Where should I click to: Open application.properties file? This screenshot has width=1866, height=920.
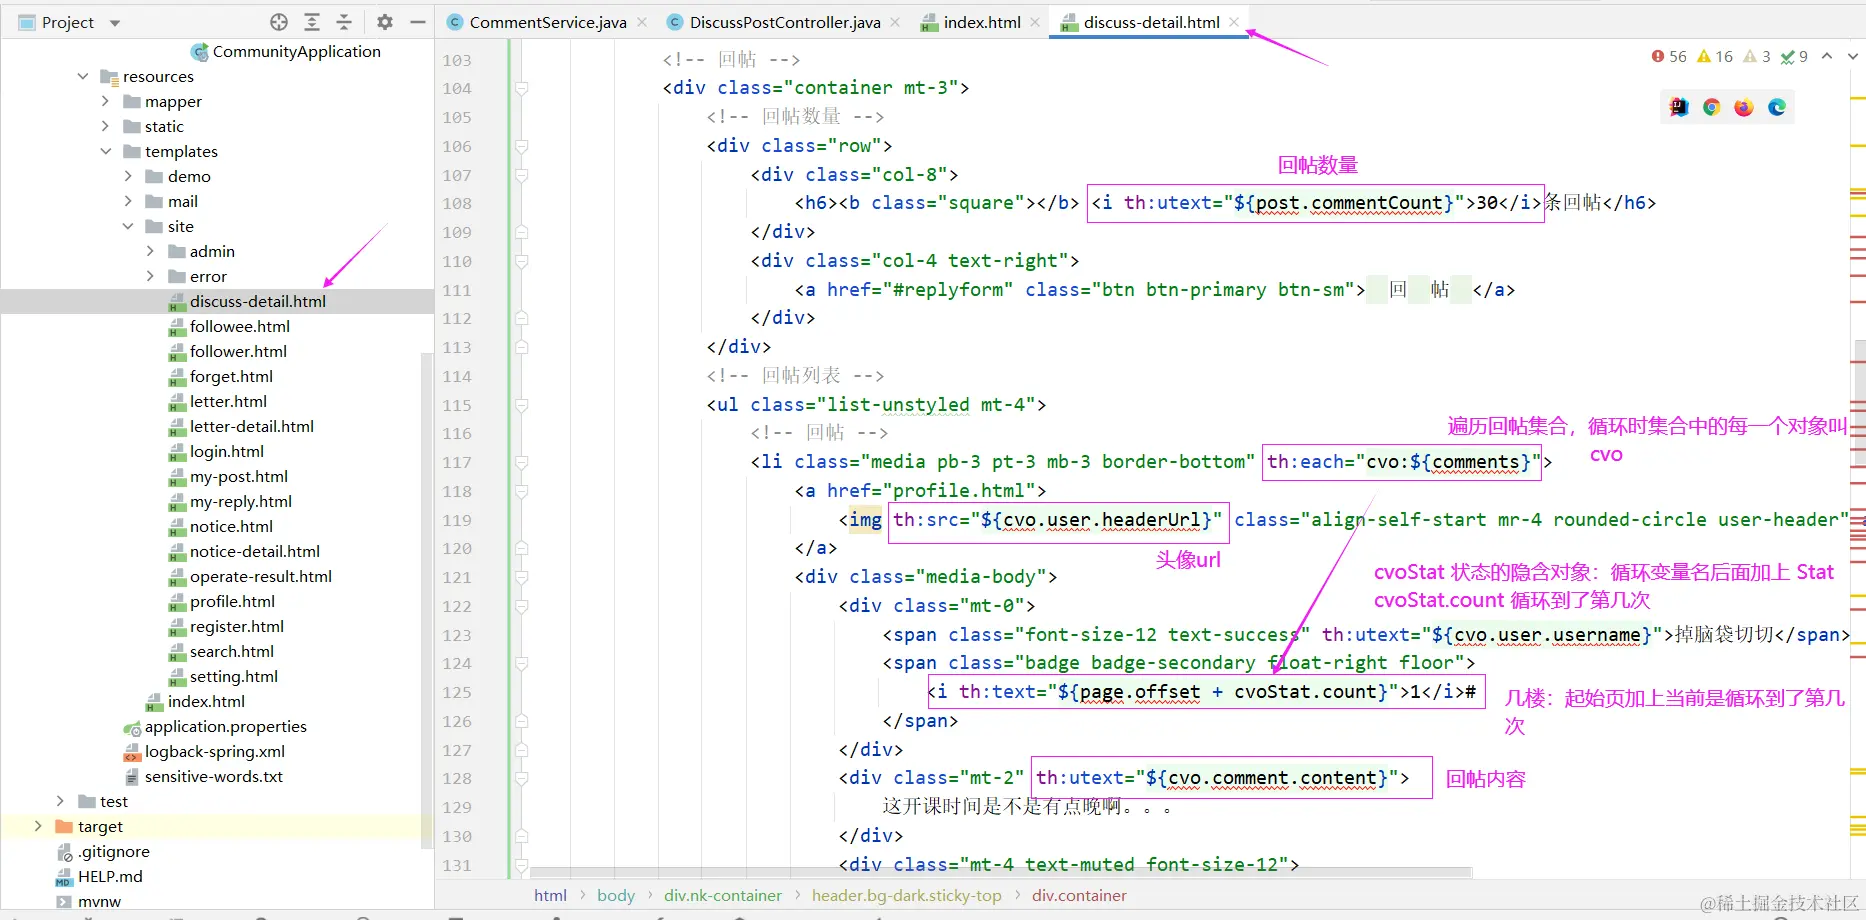(x=225, y=726)
